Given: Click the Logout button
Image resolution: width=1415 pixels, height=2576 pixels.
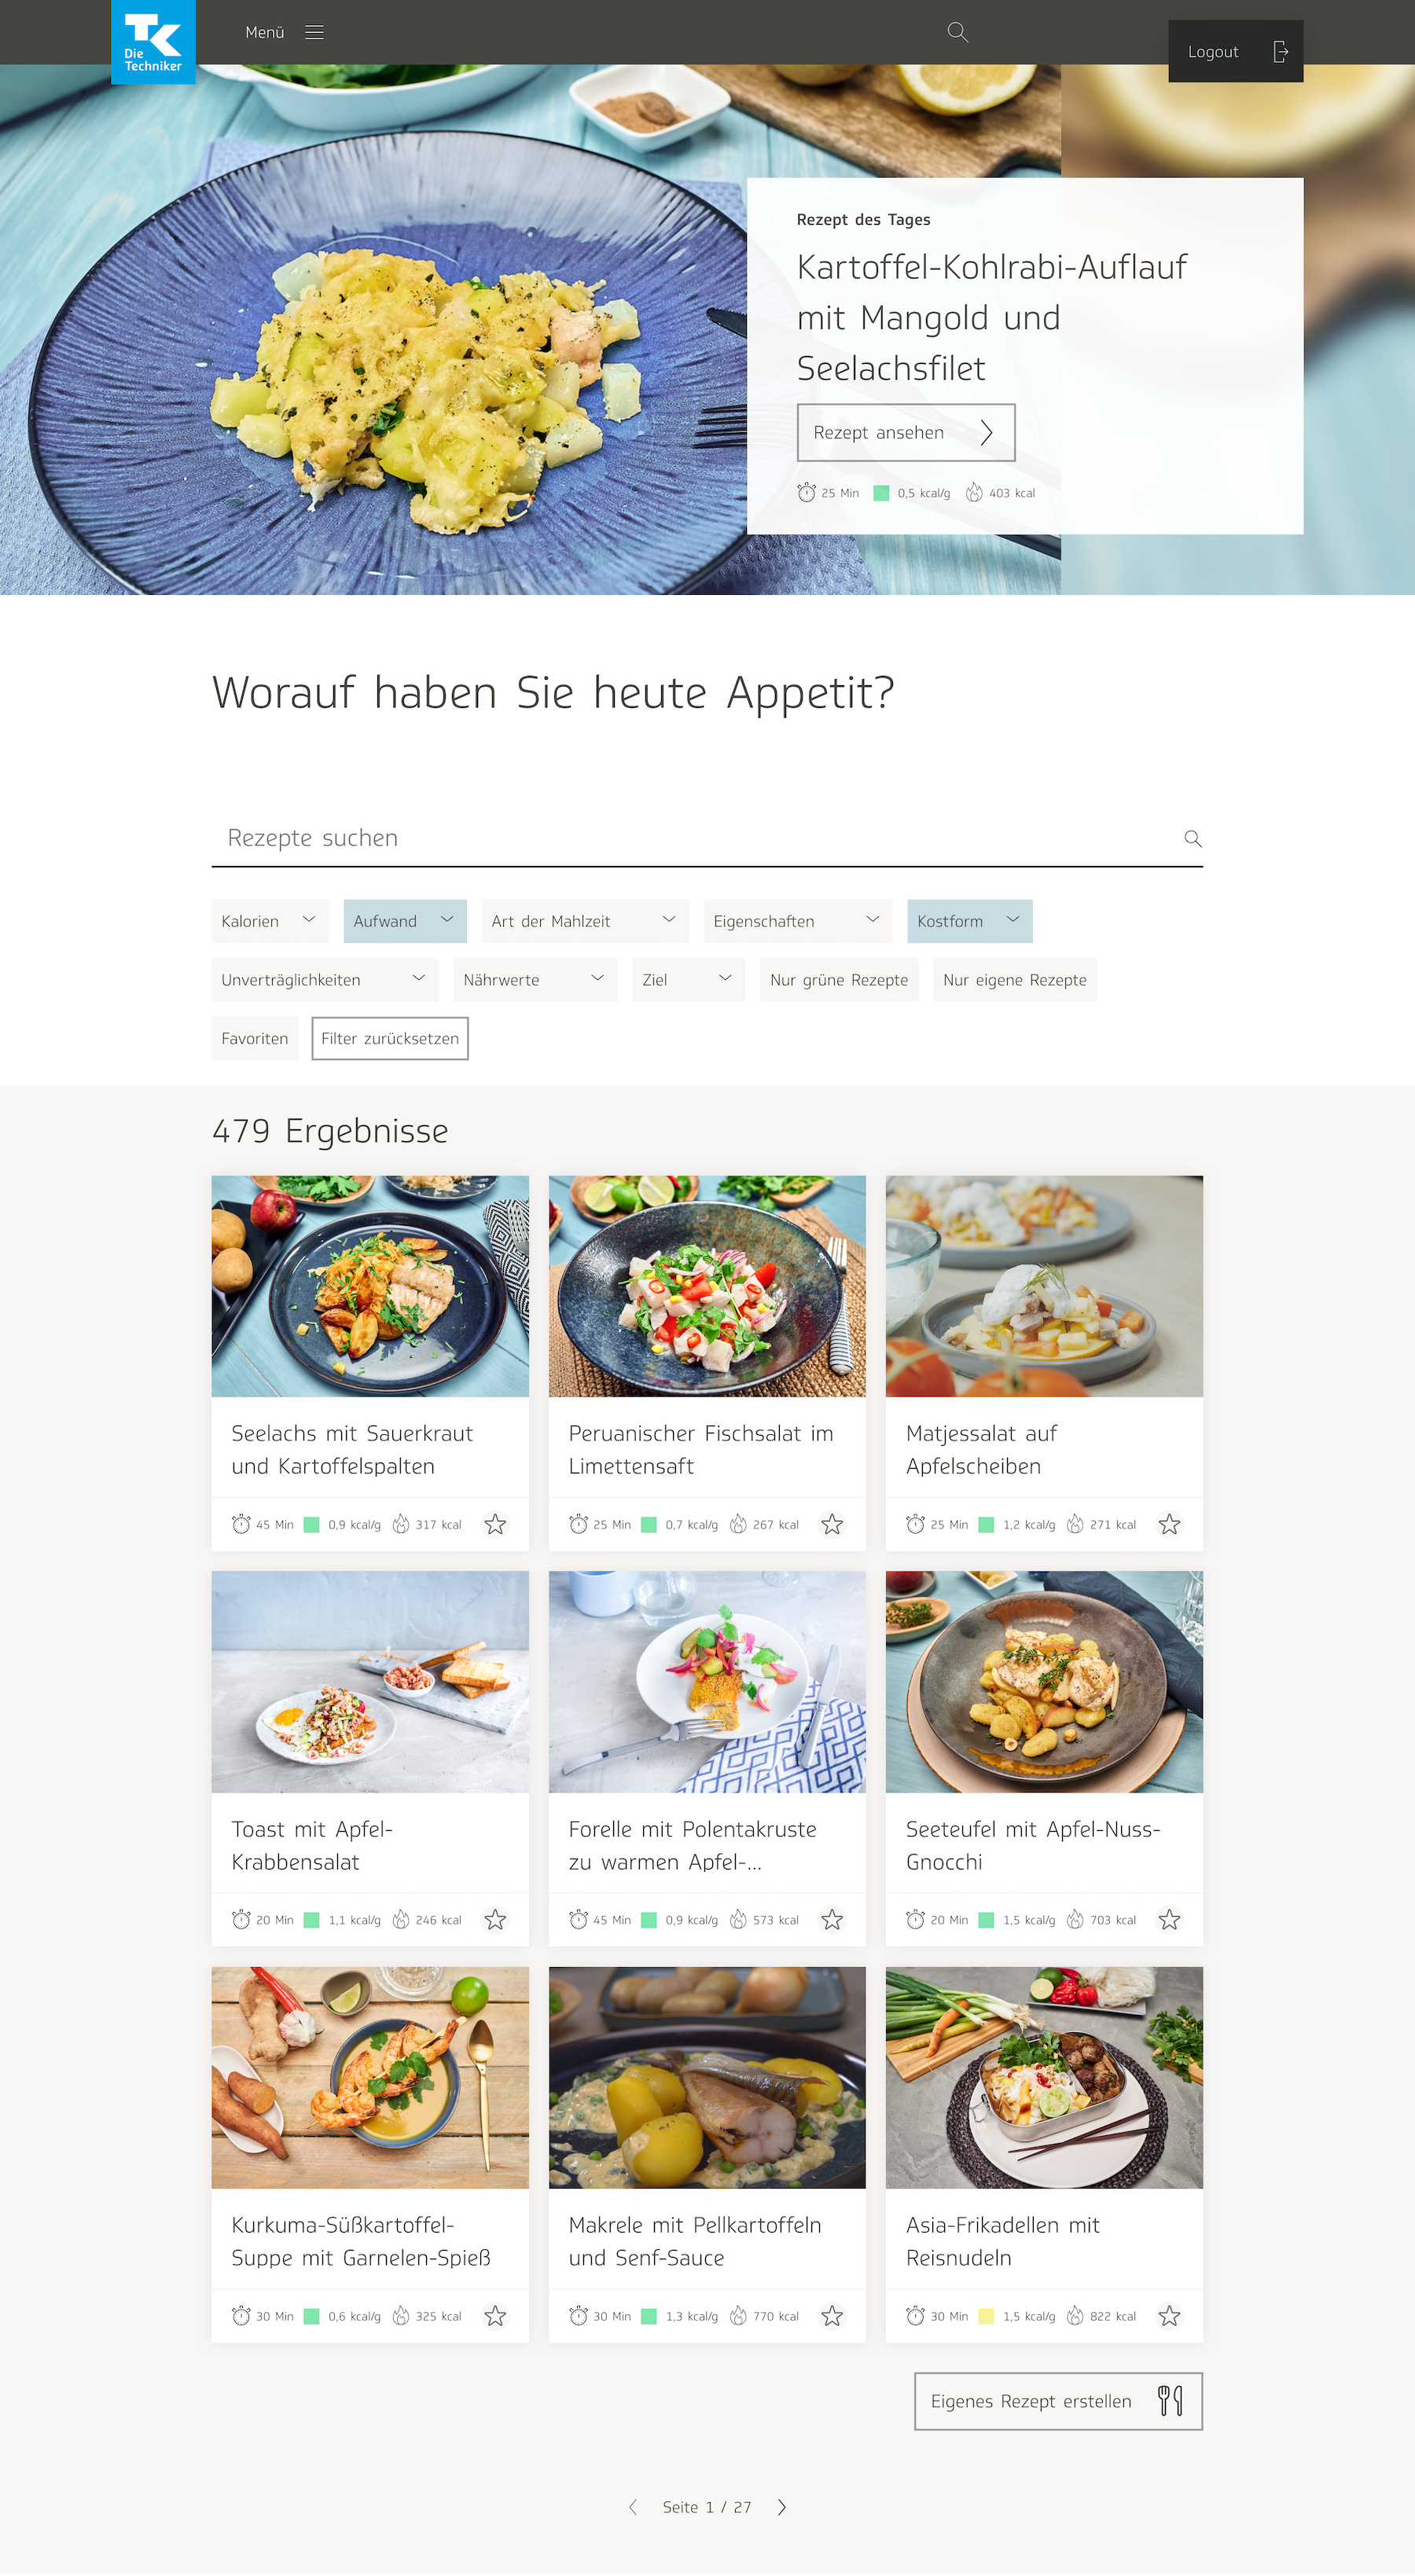Looking at the screenshot, I should pyautogui.click(x=1235, y=51).
